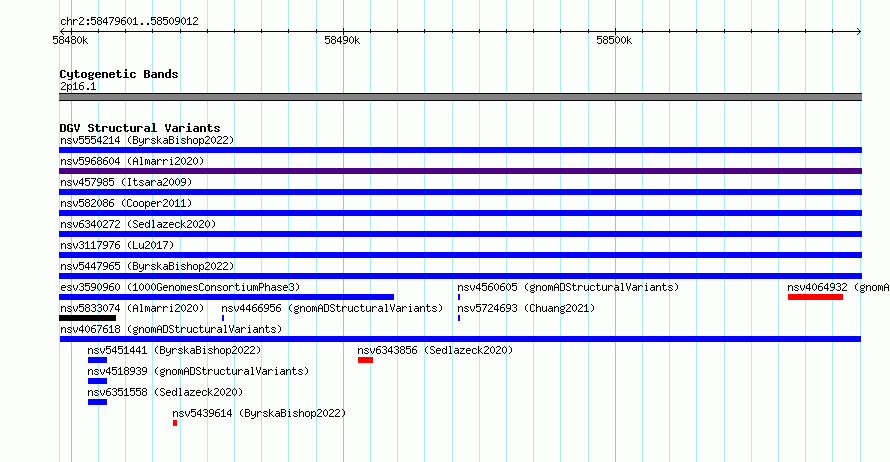
Task: Click nsv6340272 (Sedlazeck2020) label
Action: [138, 224]
